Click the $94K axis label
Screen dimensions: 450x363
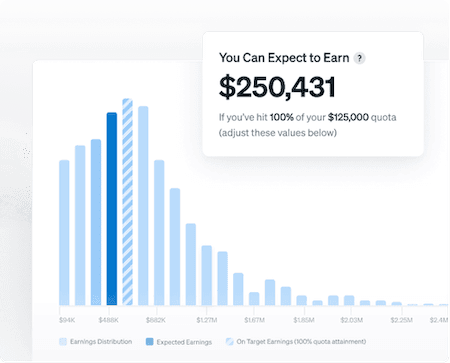[x=67, y=320]
